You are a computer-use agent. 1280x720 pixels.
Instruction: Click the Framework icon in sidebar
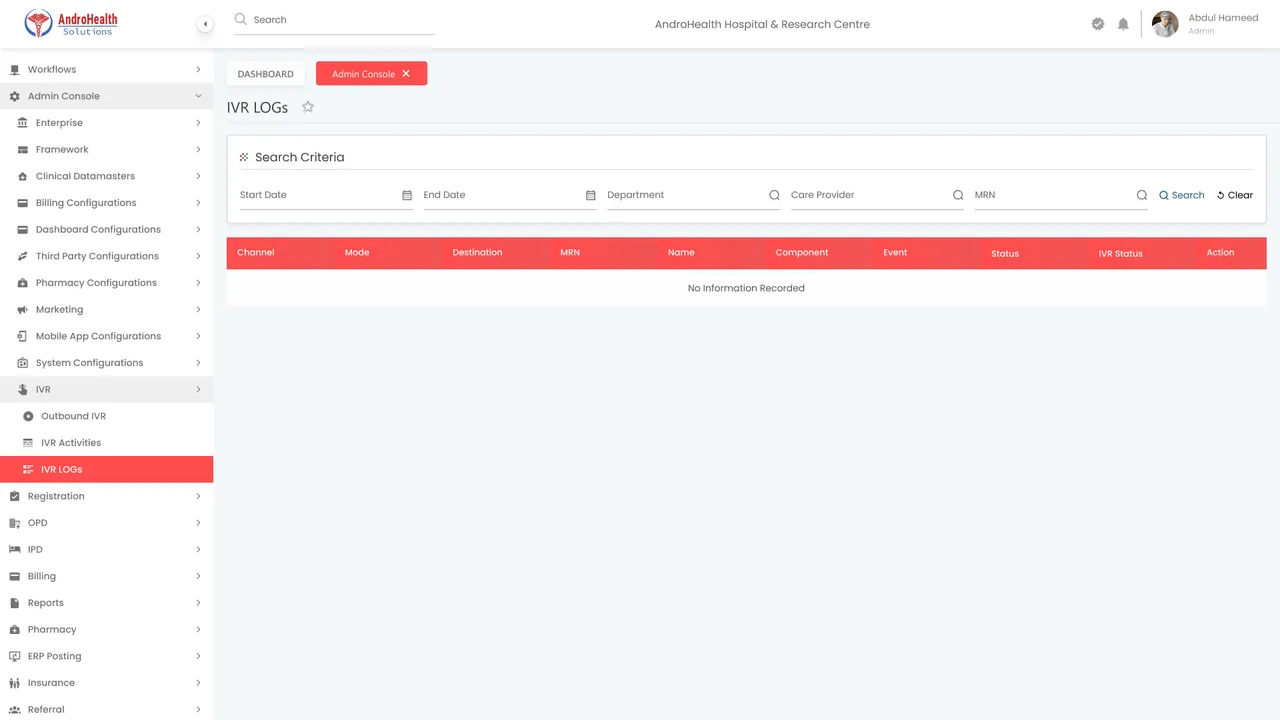pos(23,150)
